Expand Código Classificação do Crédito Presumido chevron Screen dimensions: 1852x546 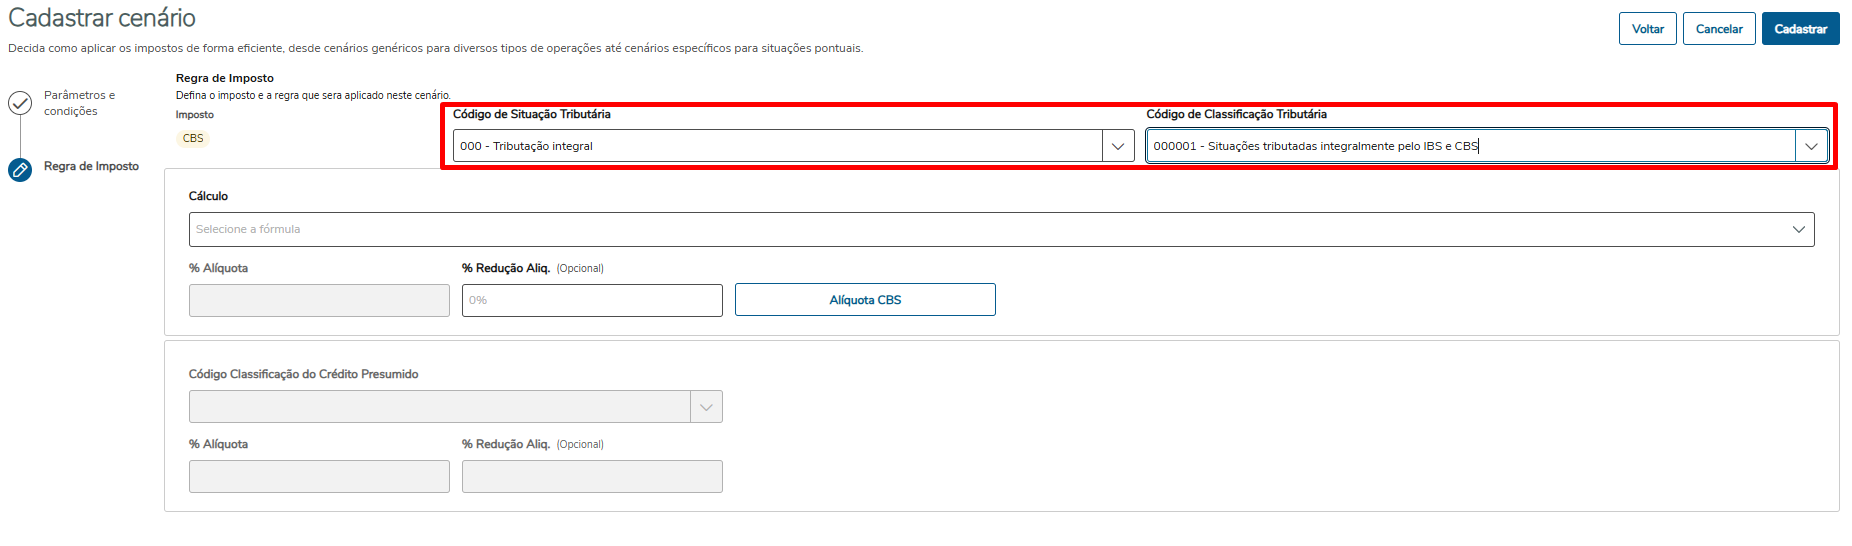click(x=706, y=407)
